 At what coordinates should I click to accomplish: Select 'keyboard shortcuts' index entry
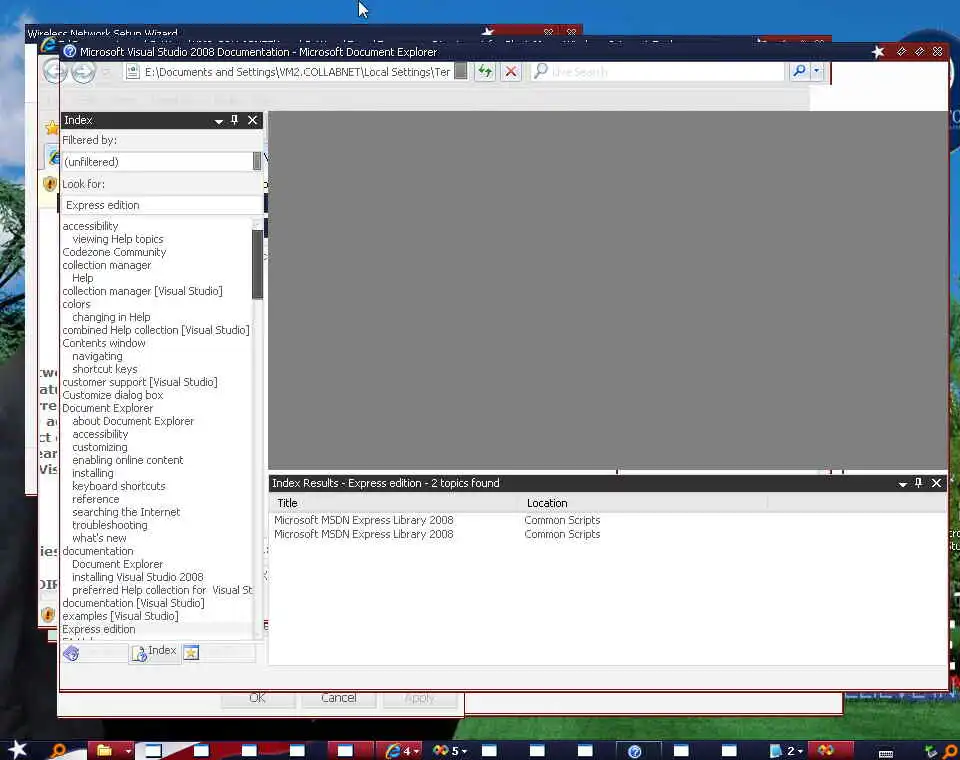119,486
